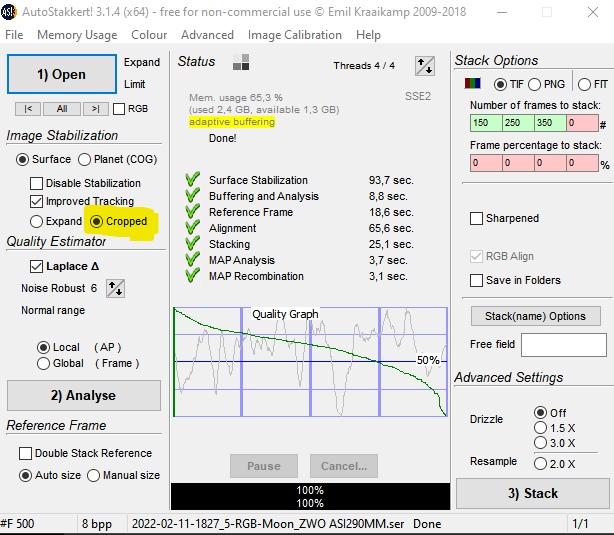This screenshot has height=535, width=614.
Task: Click the 50% marker on Quality Graph
Action: click(x=428, y=360)
